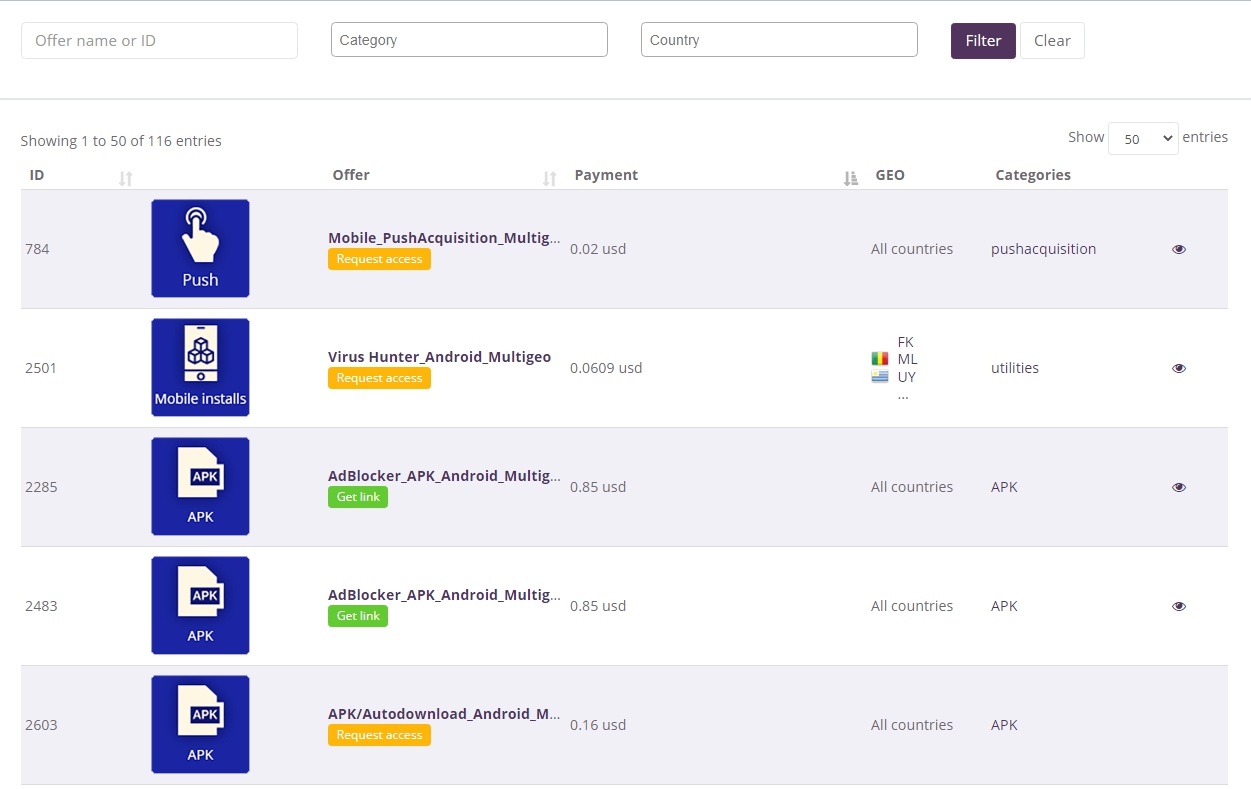Click the eye icon for Virus Hunter offer
The height and width of the screenshot is (789, 1251).
coord(1179,368)
